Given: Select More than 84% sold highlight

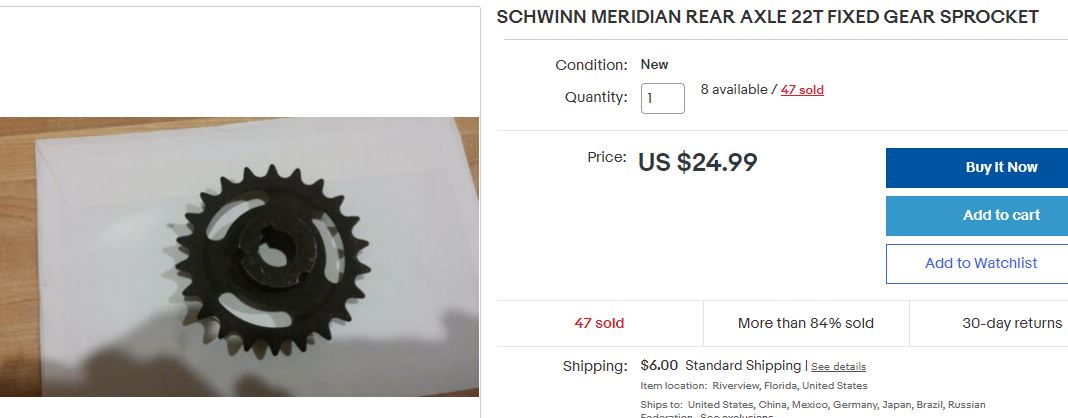Looking at the screenshot, I should pyautogui.click(x=806, y=323).
